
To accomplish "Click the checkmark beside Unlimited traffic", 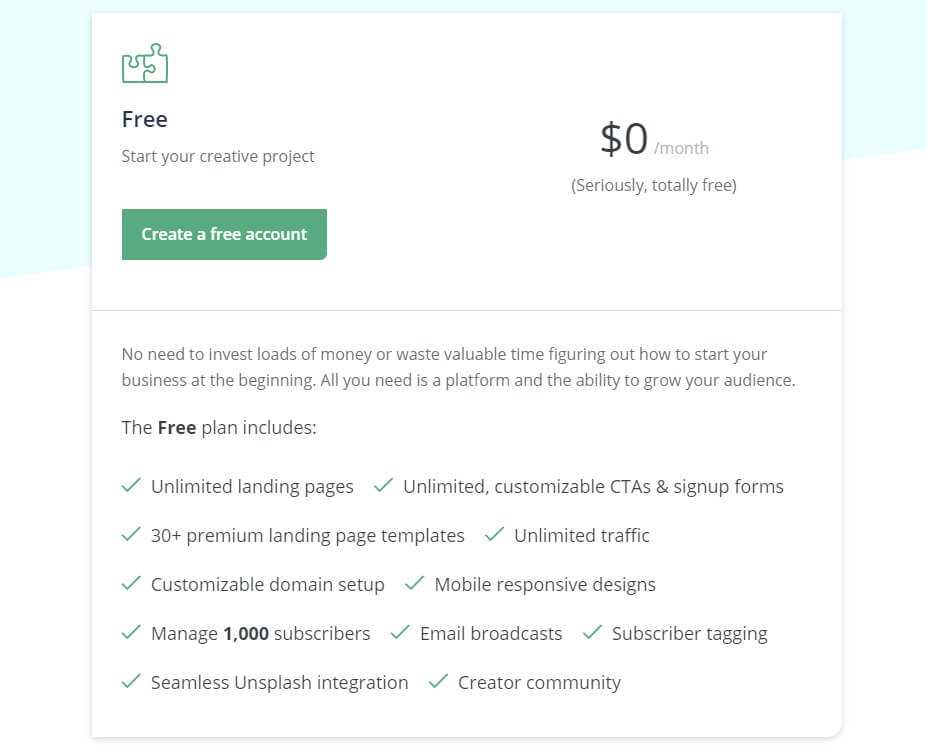I will pyautogui.click(x=494, y=534).
